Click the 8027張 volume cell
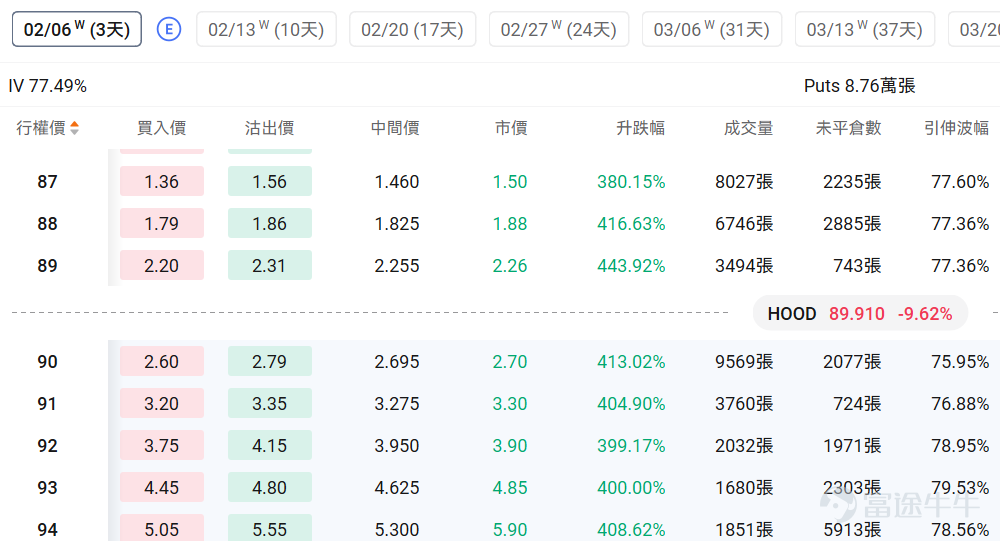 click(x=744, y=182)
